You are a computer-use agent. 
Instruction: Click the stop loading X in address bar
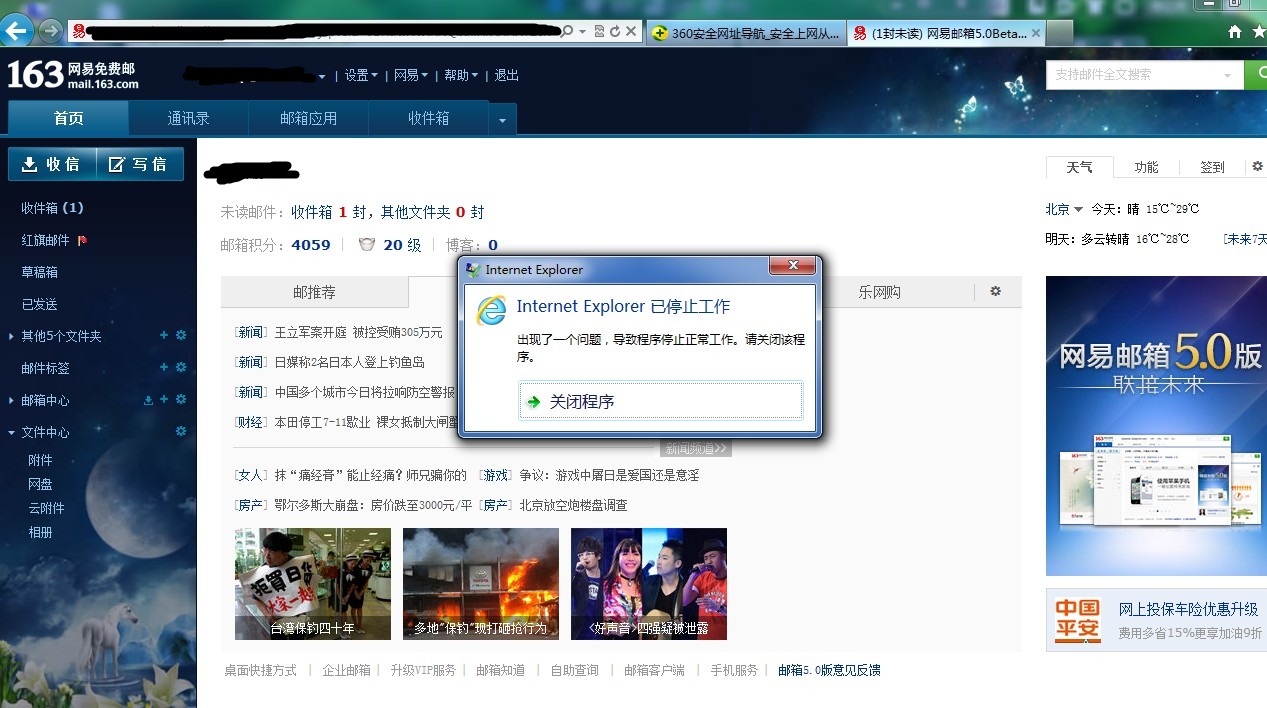630,32
